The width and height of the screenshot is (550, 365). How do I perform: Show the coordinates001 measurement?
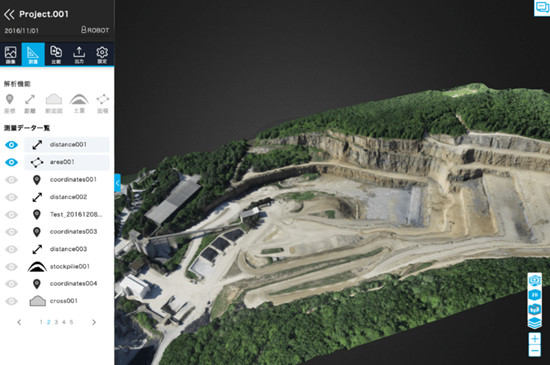coord(12,180)
